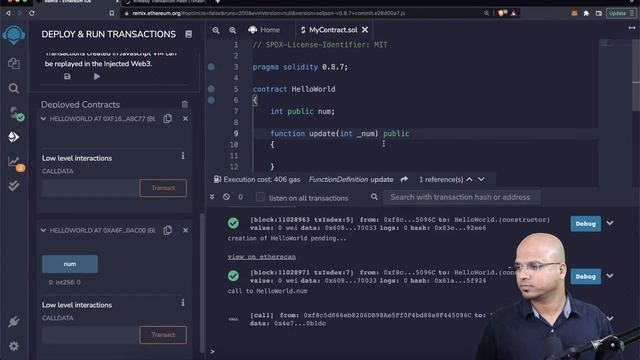Go back in browser
This screenshot has height=360, width=640.
pyautogui.click(x=8, y=13)
